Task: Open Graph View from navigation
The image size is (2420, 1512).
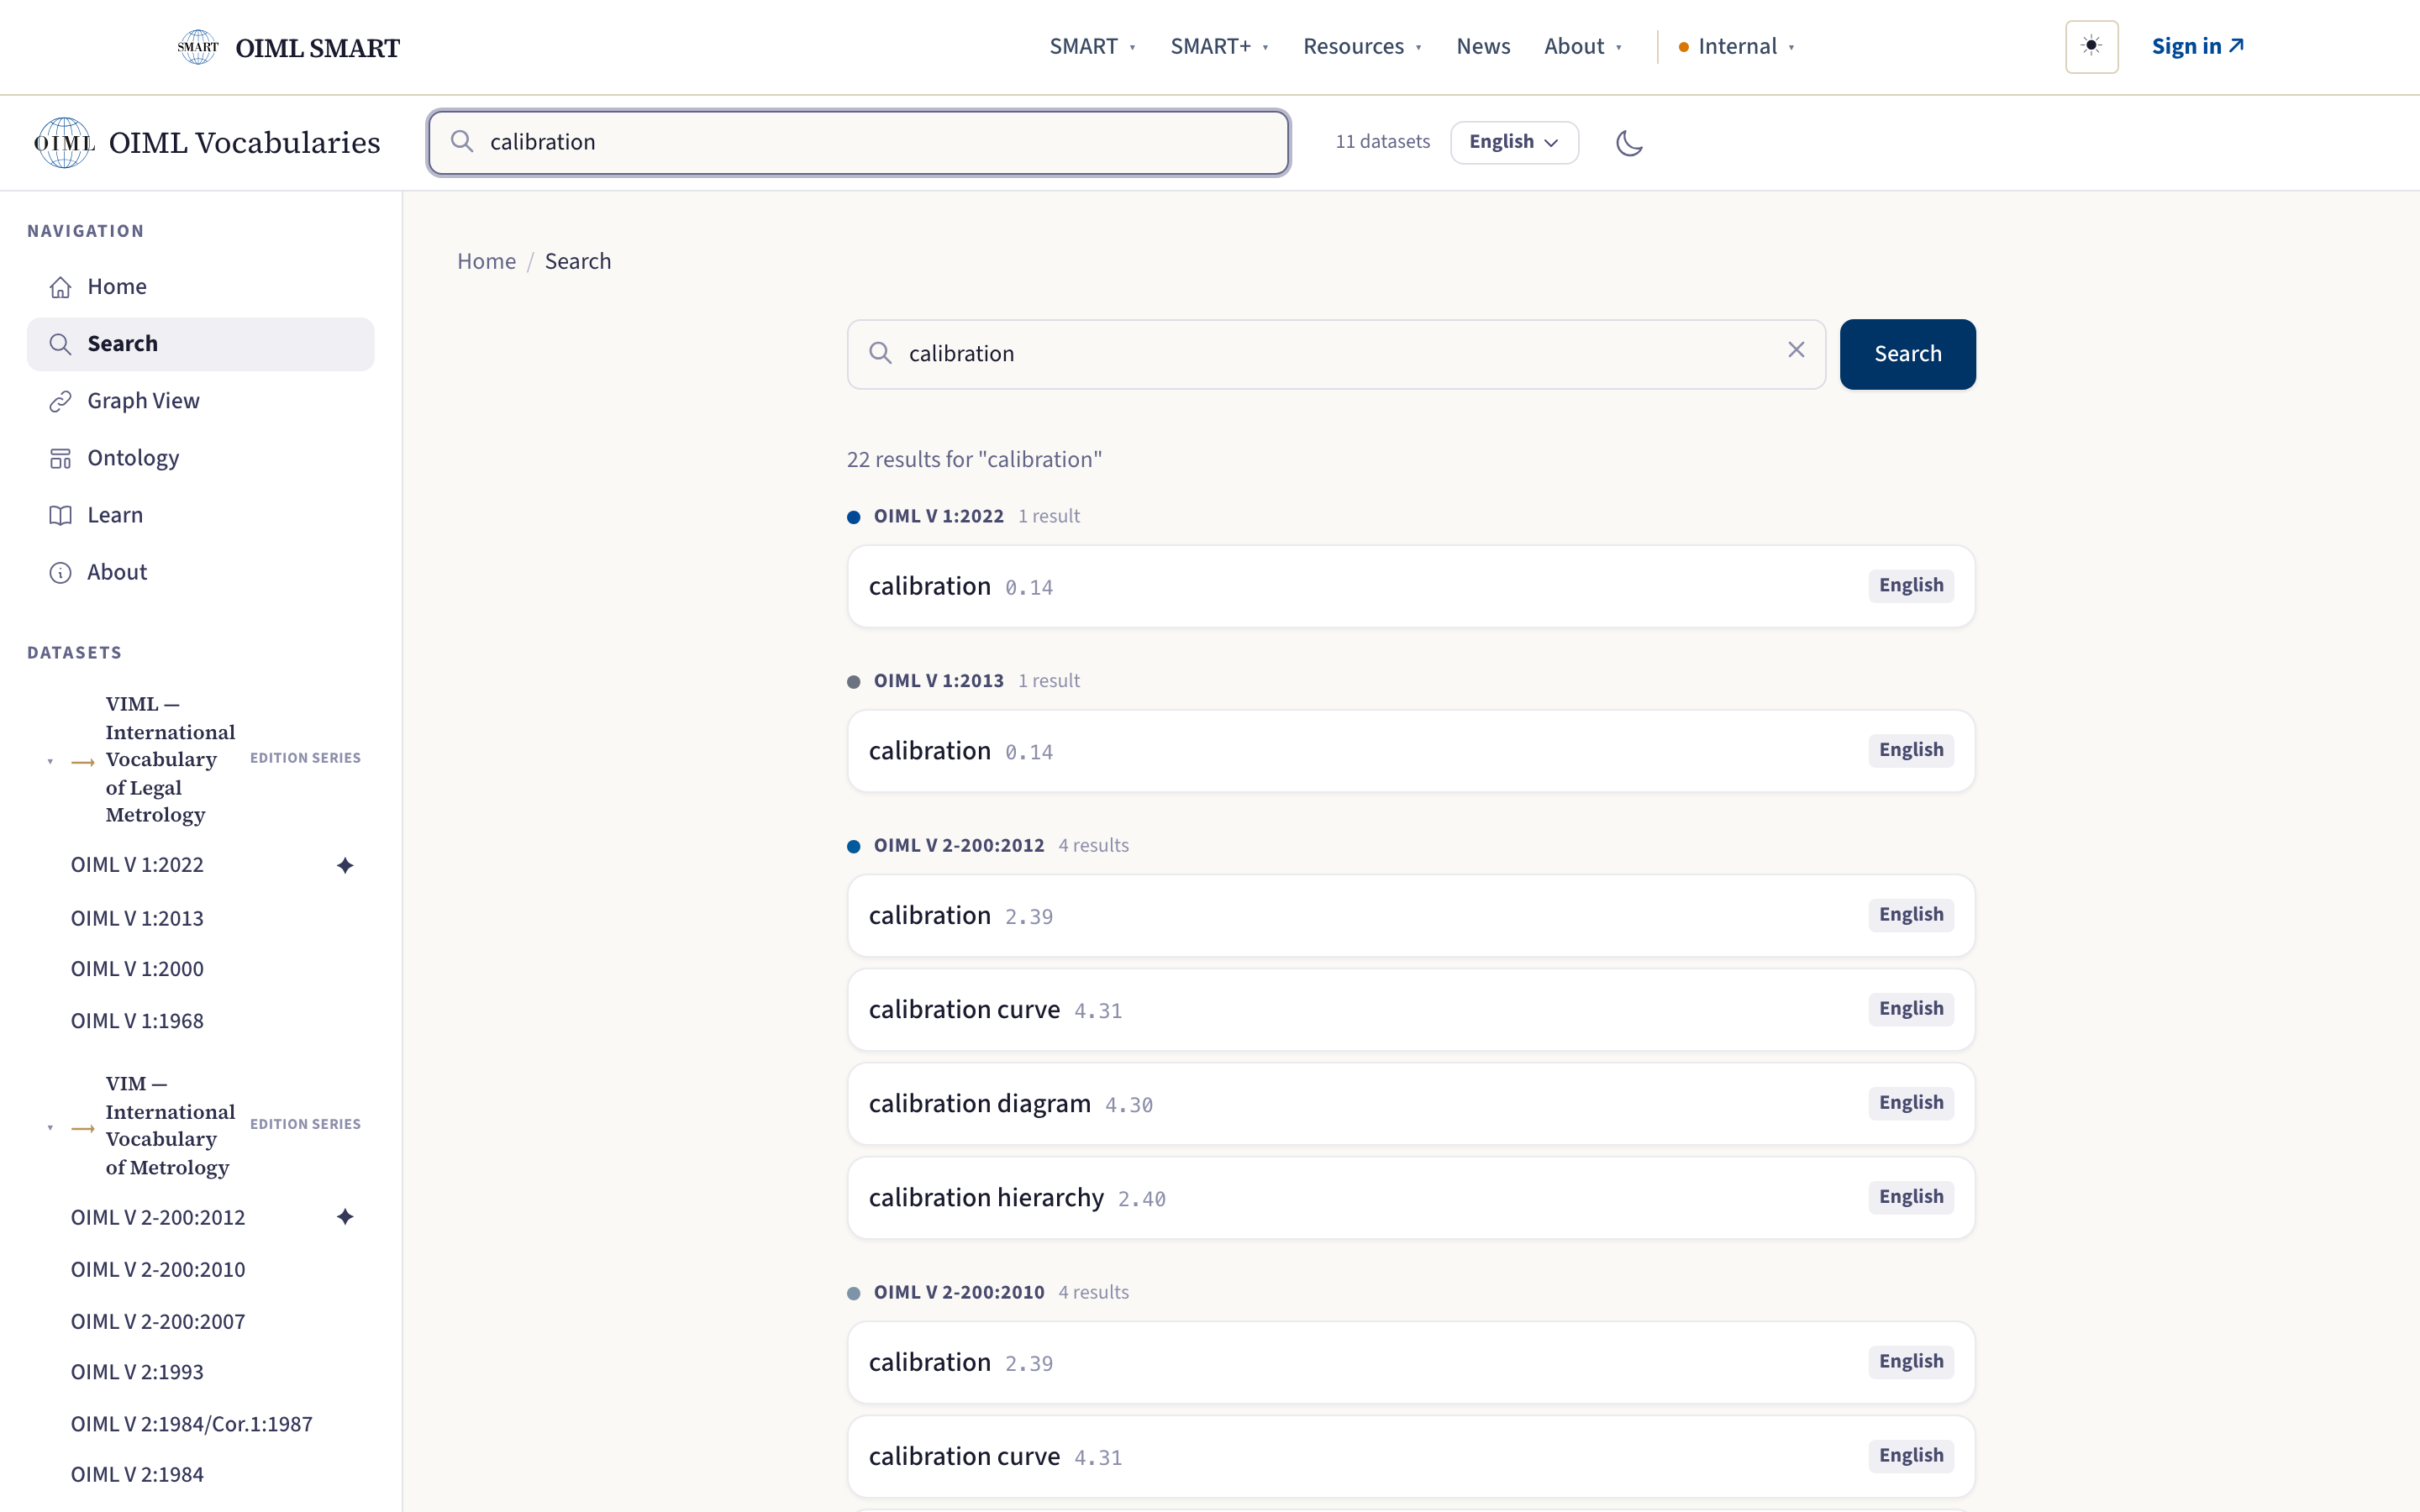Action: click(x=200, y=401)
